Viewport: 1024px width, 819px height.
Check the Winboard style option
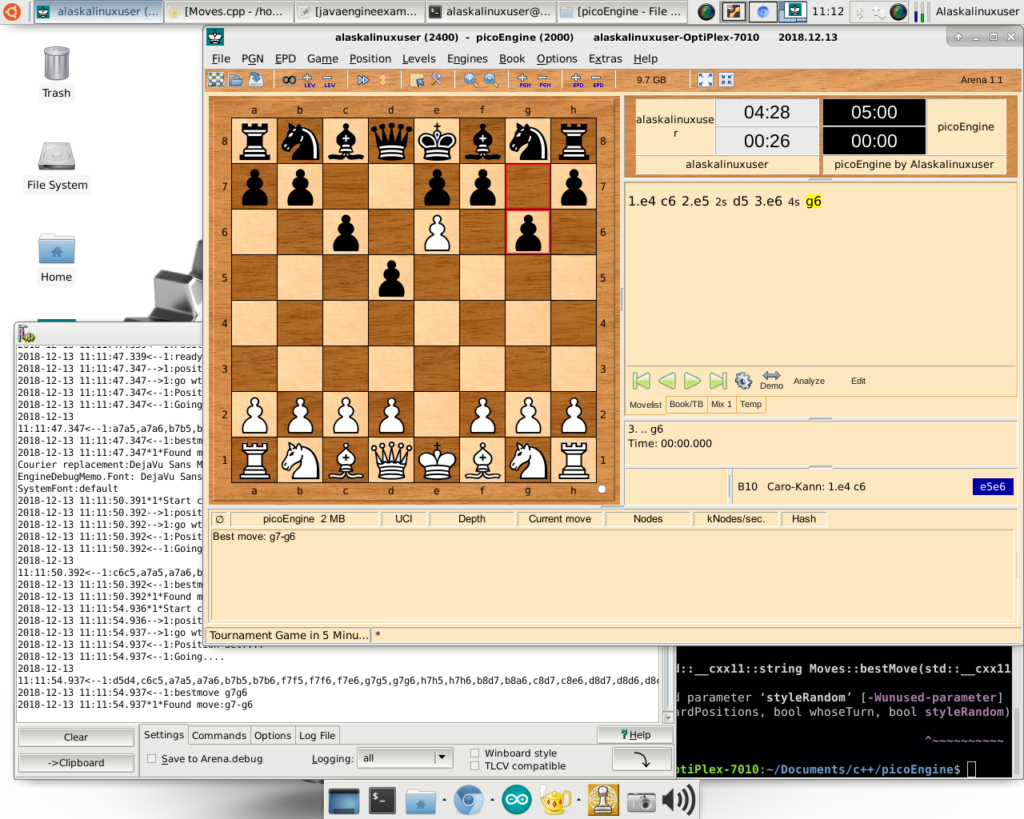pyautogui.click(x=475, y=753)
